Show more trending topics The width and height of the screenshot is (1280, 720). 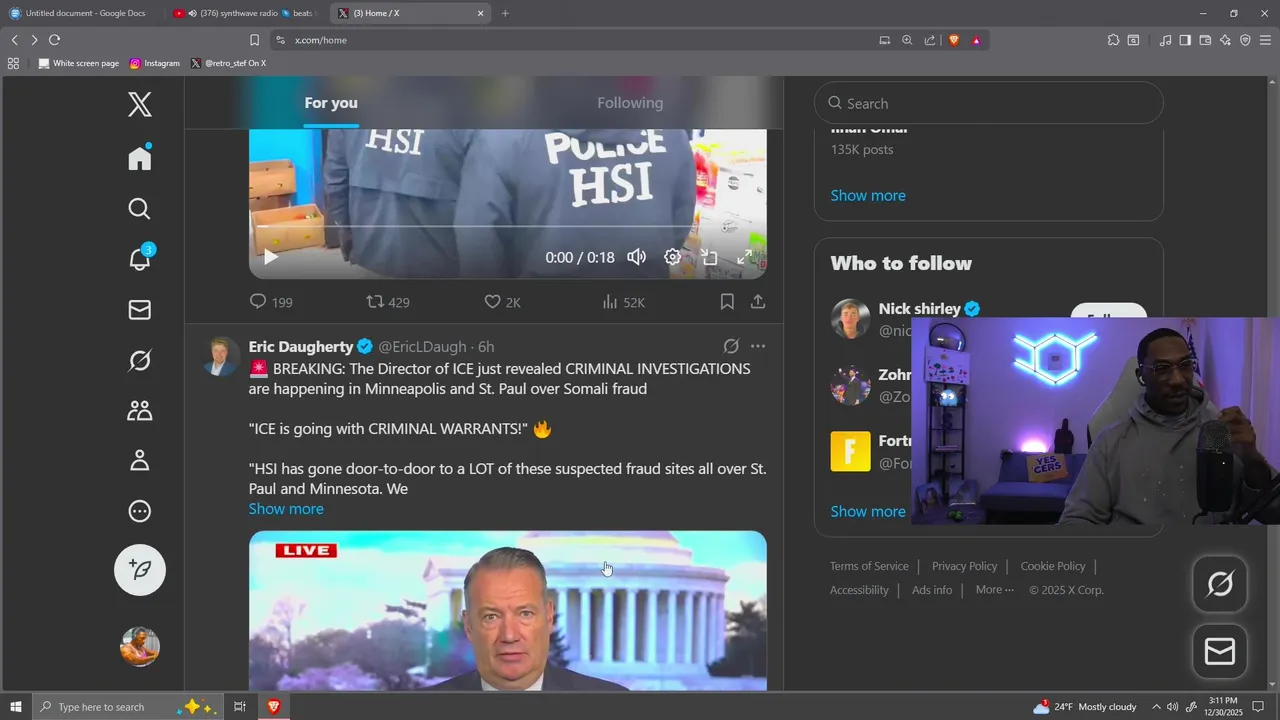tap(868, 195)
